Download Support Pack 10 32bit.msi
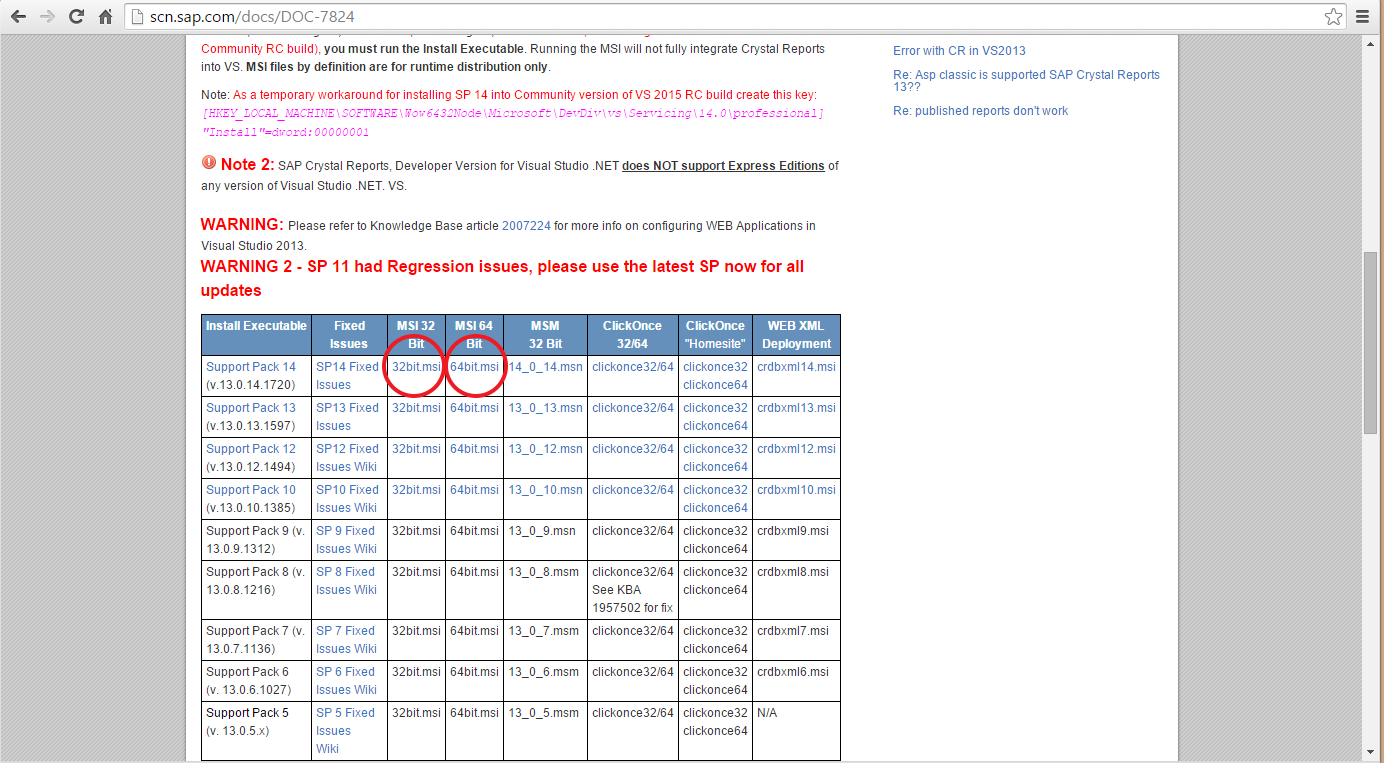The image size is (1384, 763). pyautogui.click(x=416, y=490)
